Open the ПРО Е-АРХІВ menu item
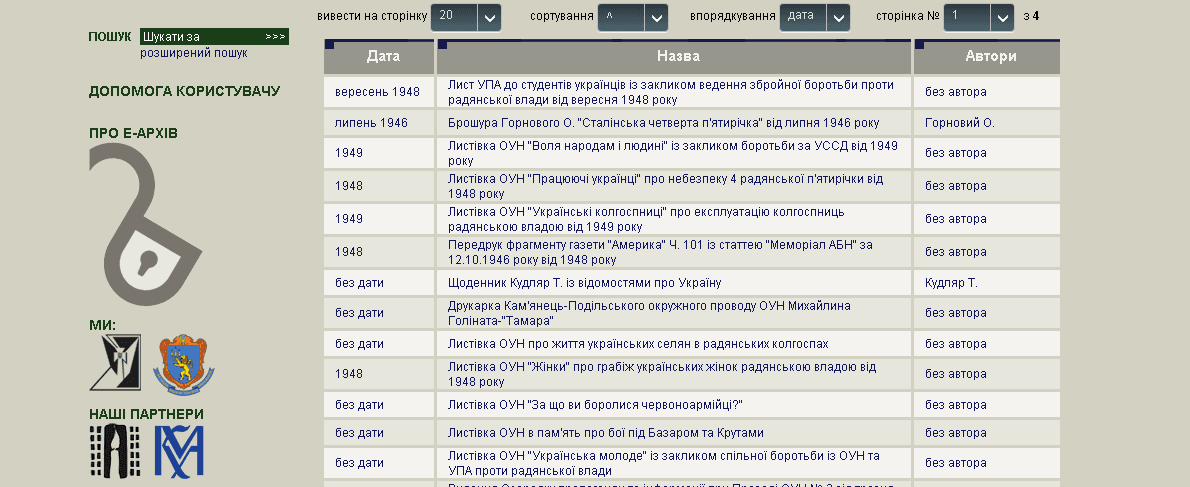1190x487 pixels. pyautogui.click(x=133, y=133)
